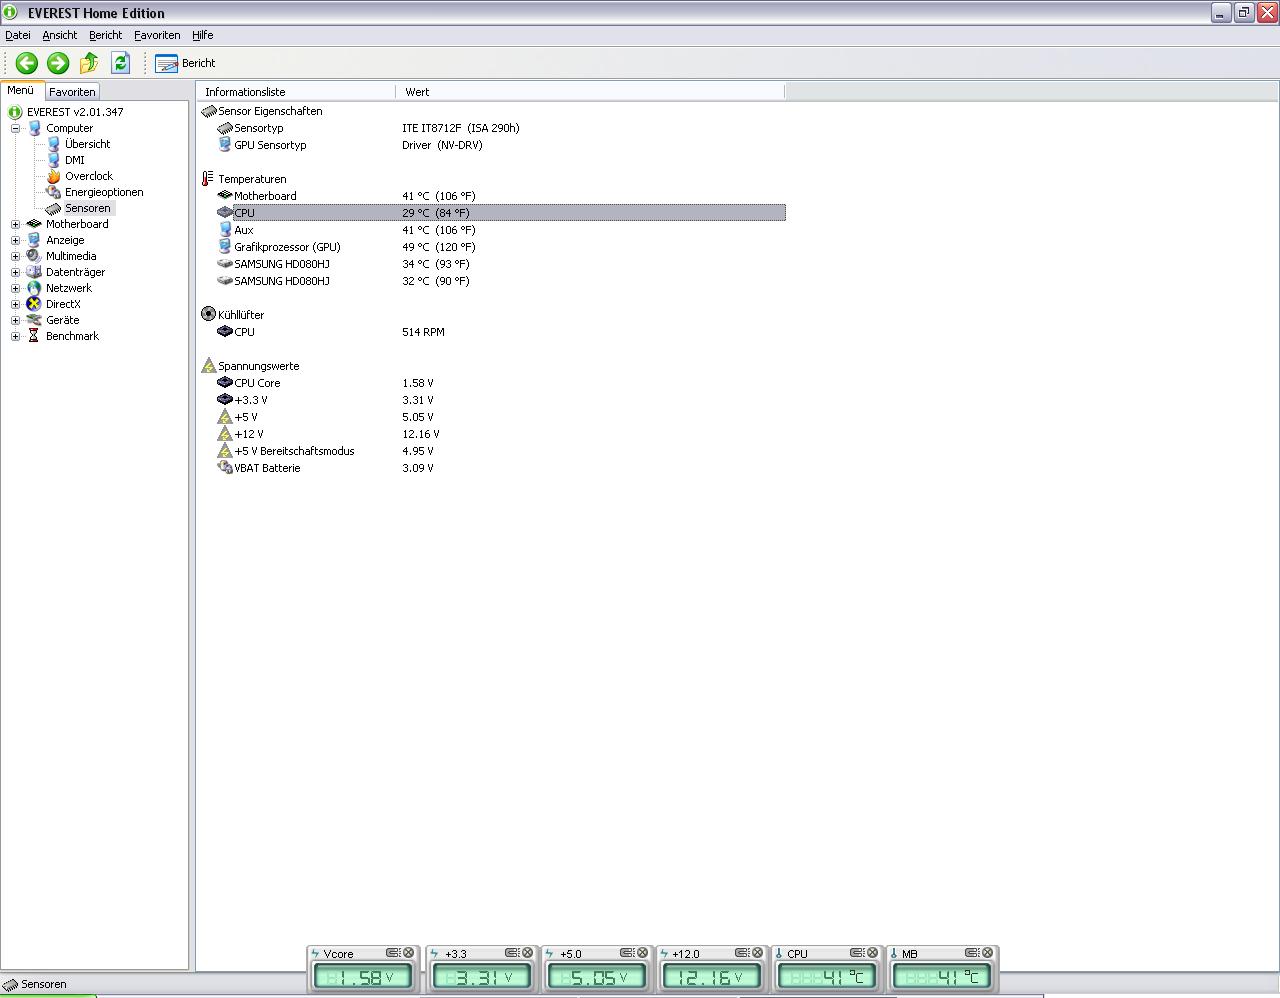Expand the DirectX tree node
Screen dimensions: 1280x998
[15, 304]
